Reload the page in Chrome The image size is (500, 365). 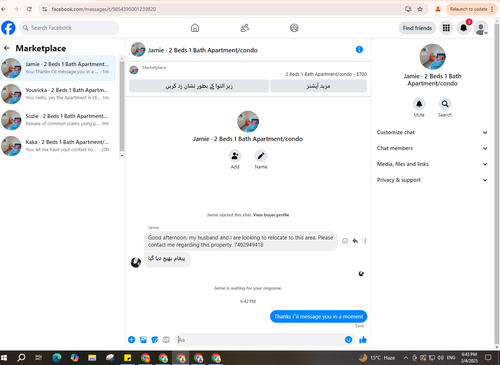pos(29,9)
